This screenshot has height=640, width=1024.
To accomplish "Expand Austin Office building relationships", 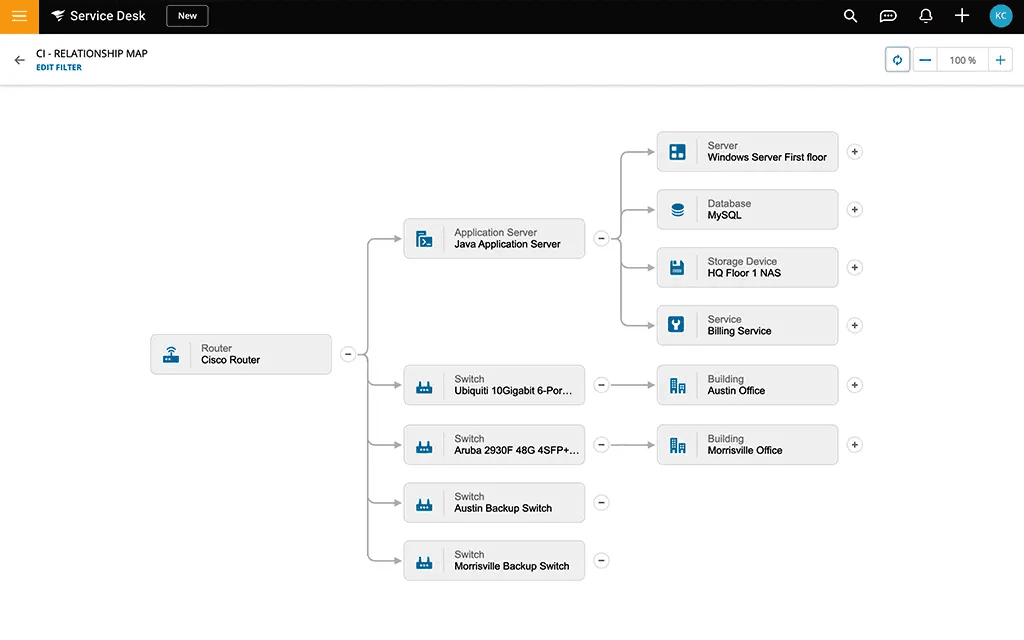I will (x=854, y=385).
